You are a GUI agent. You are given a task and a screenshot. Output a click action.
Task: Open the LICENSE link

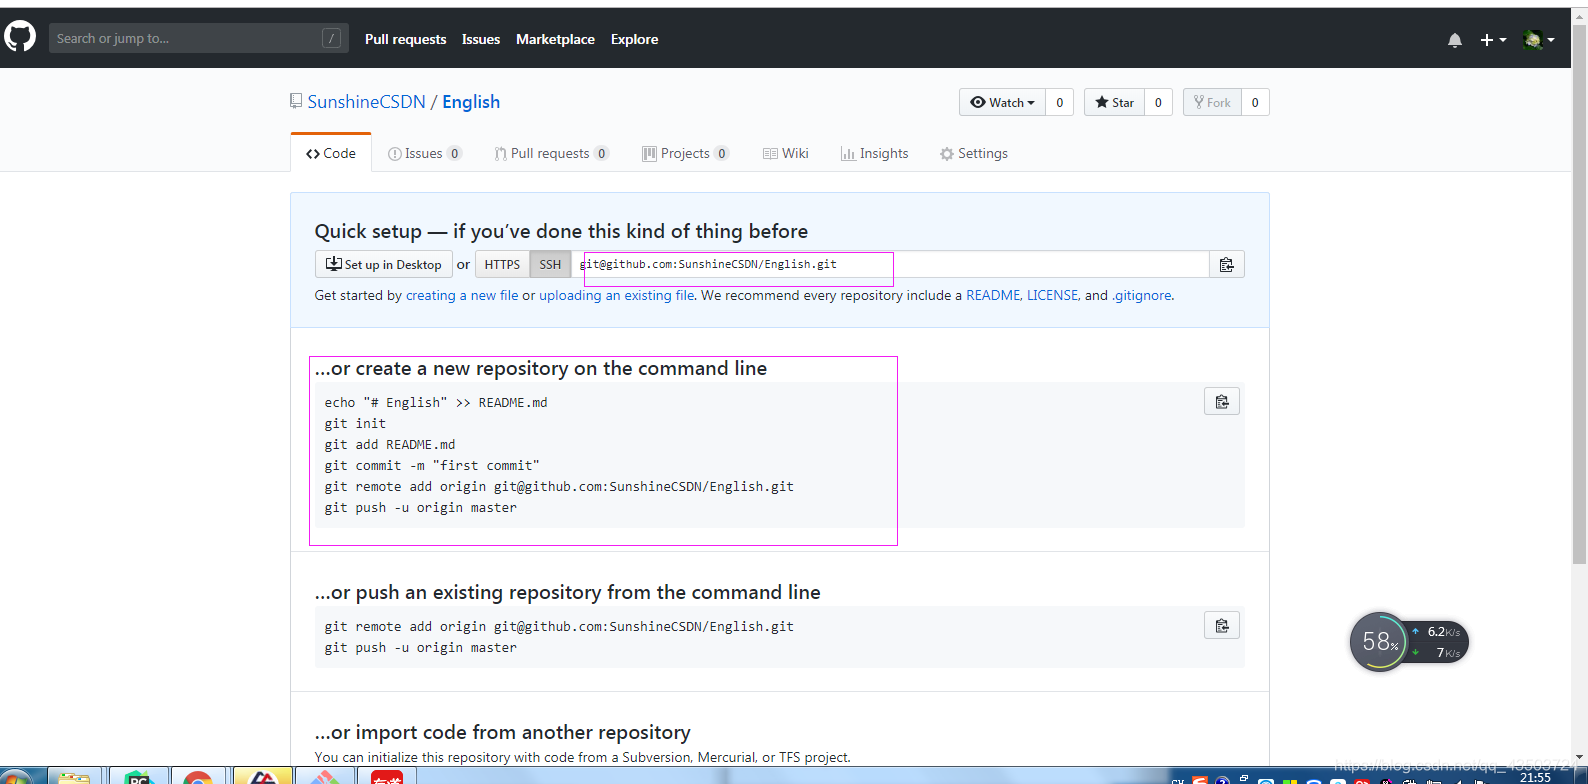1052,295
